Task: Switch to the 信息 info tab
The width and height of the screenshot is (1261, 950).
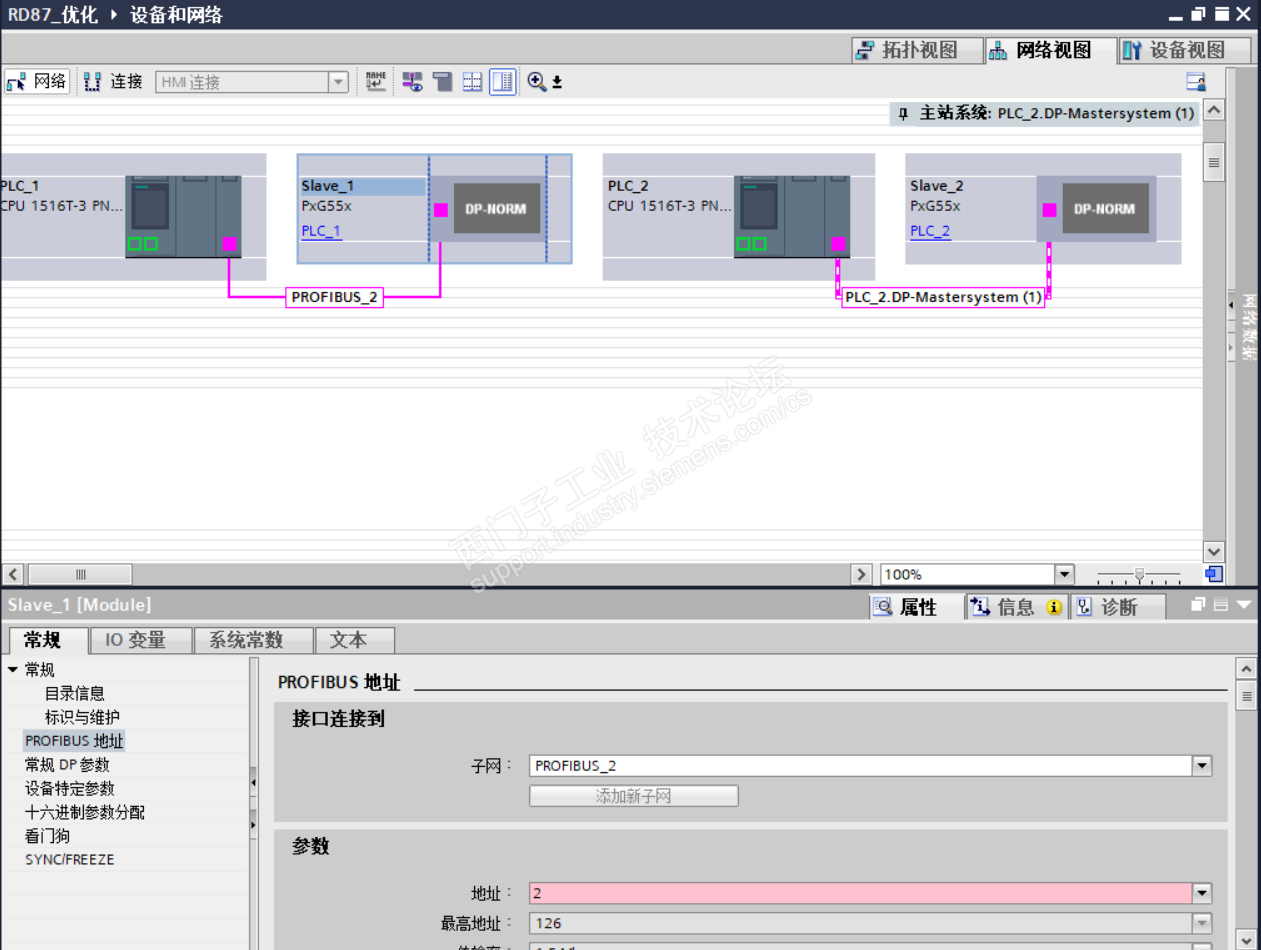Action: (x=1016, y=607)
